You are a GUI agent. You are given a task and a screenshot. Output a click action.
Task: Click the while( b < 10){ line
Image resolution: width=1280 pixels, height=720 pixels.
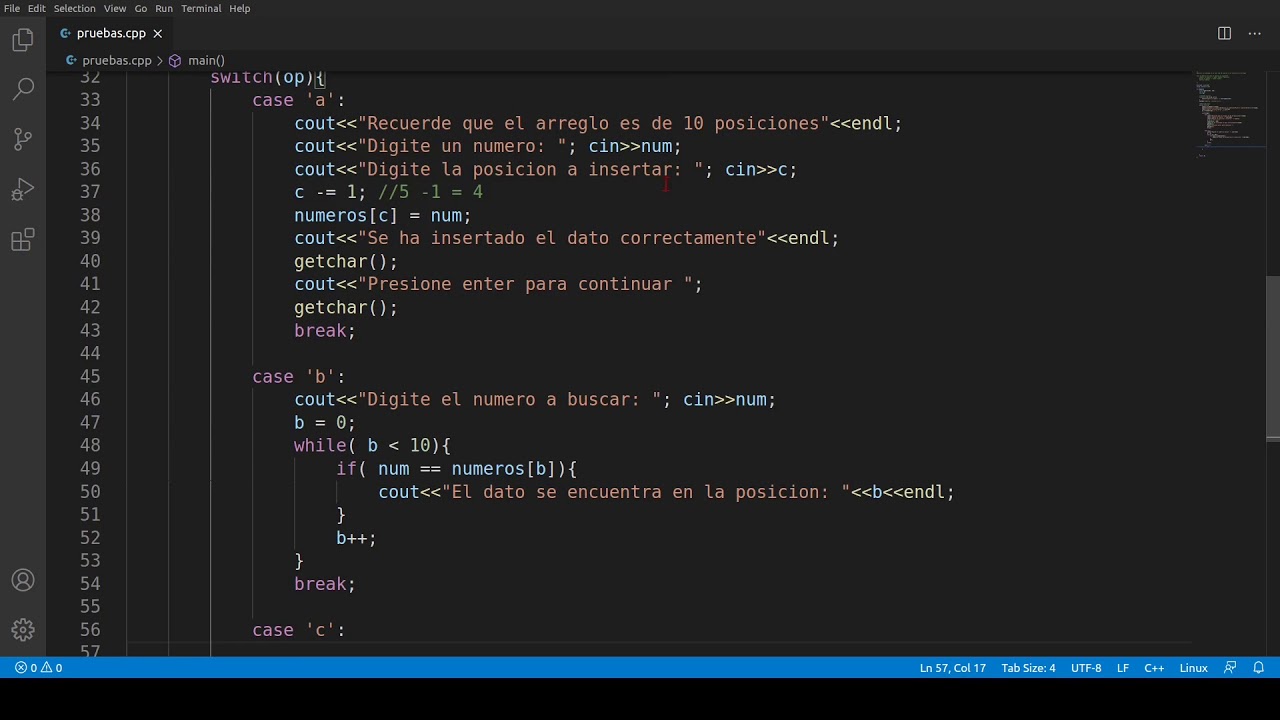click(x=372, y=445)
